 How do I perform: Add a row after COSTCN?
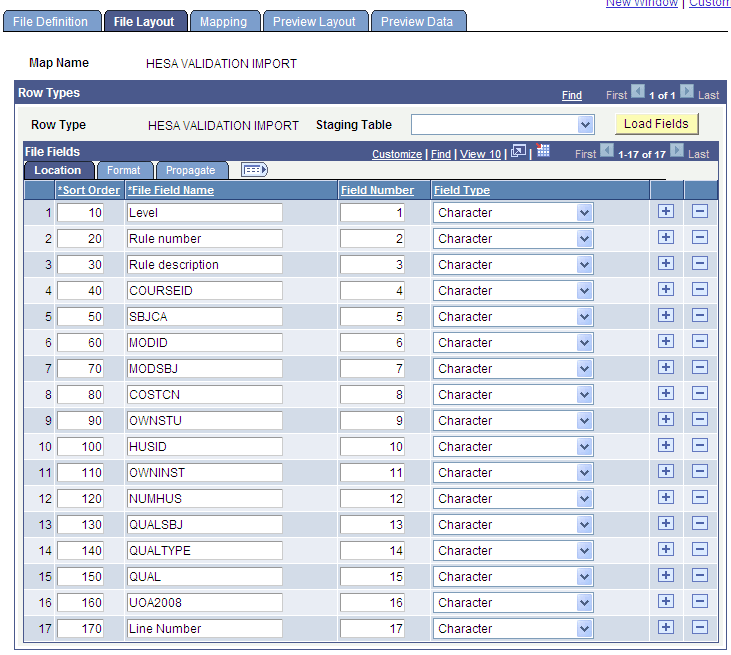(666, 393)
